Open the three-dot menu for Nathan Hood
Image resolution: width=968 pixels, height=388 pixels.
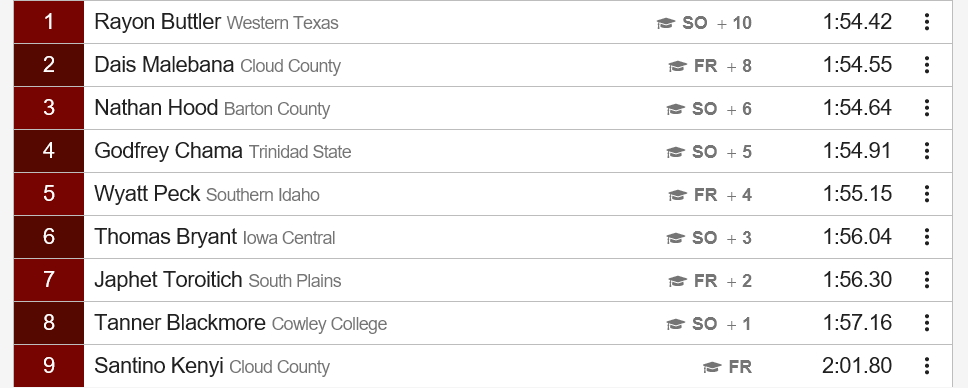pyautogui.click(x=927, y=108)
